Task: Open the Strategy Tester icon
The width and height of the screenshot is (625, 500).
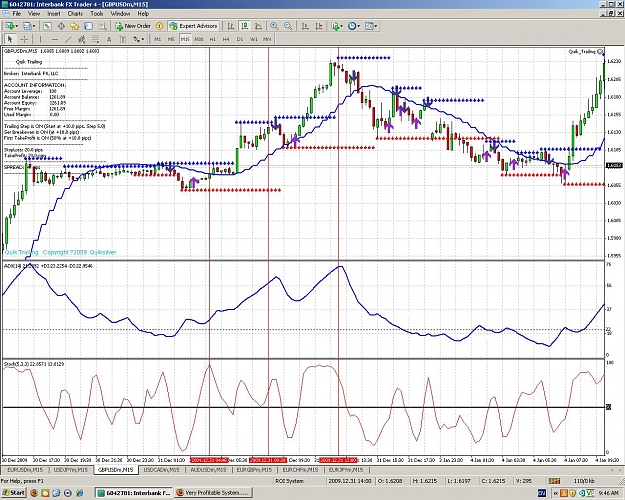Action: click(x=102, y=26)
